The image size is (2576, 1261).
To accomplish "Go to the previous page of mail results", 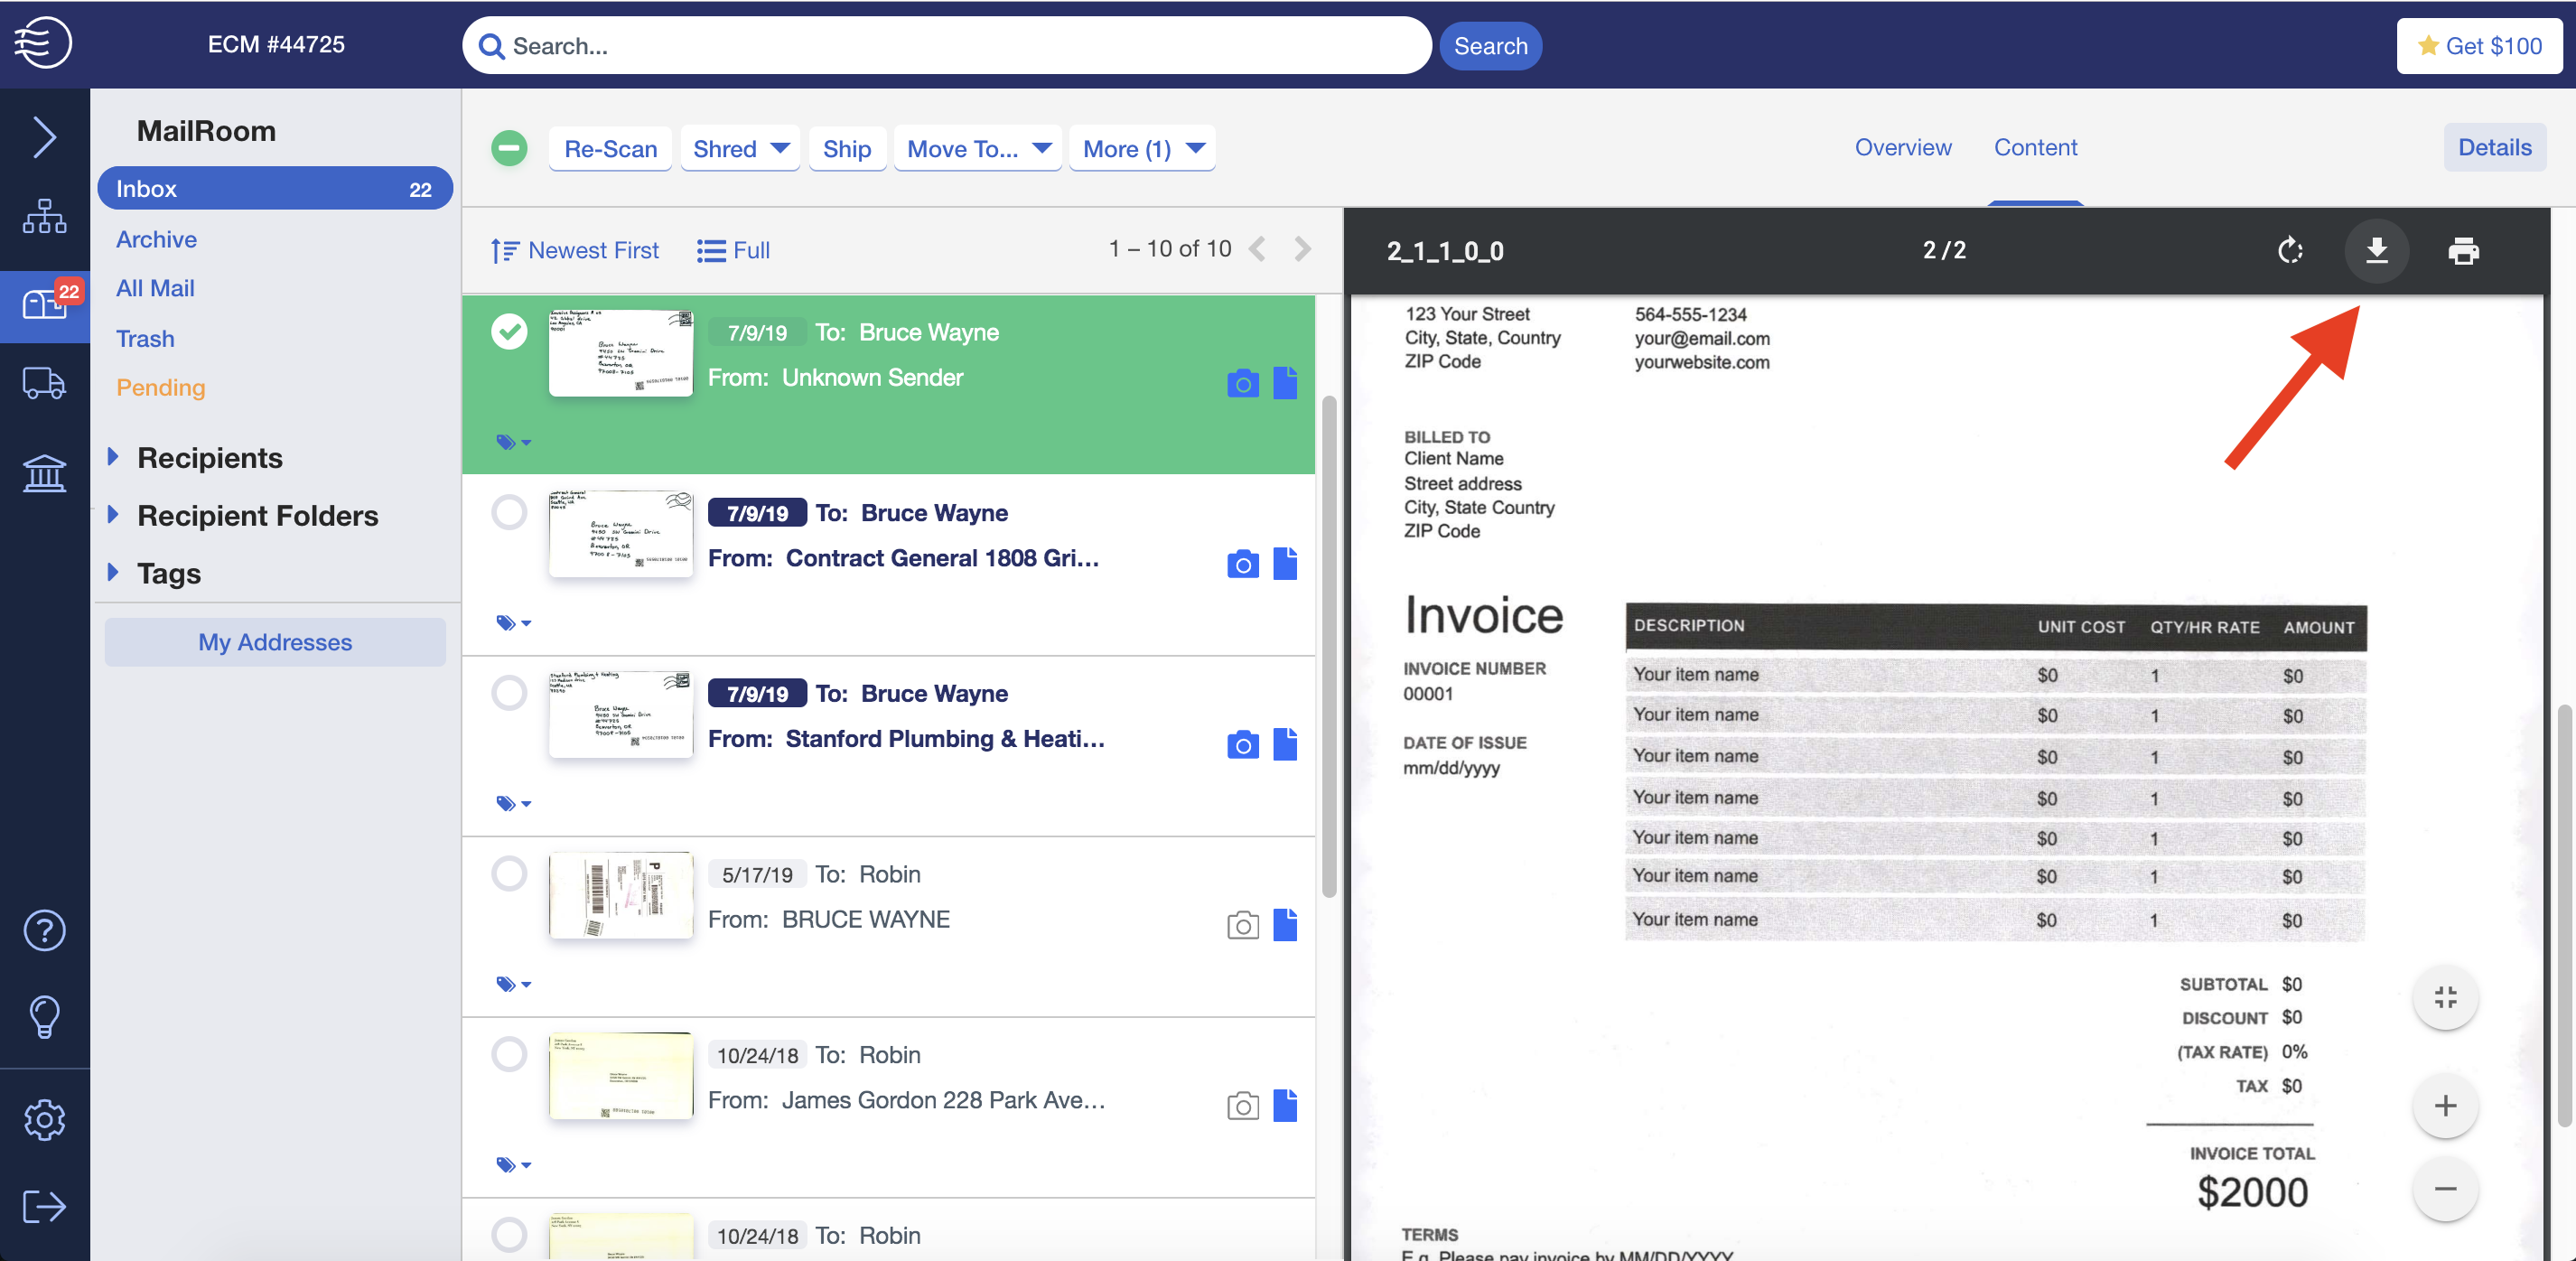I will point(1258,249).
